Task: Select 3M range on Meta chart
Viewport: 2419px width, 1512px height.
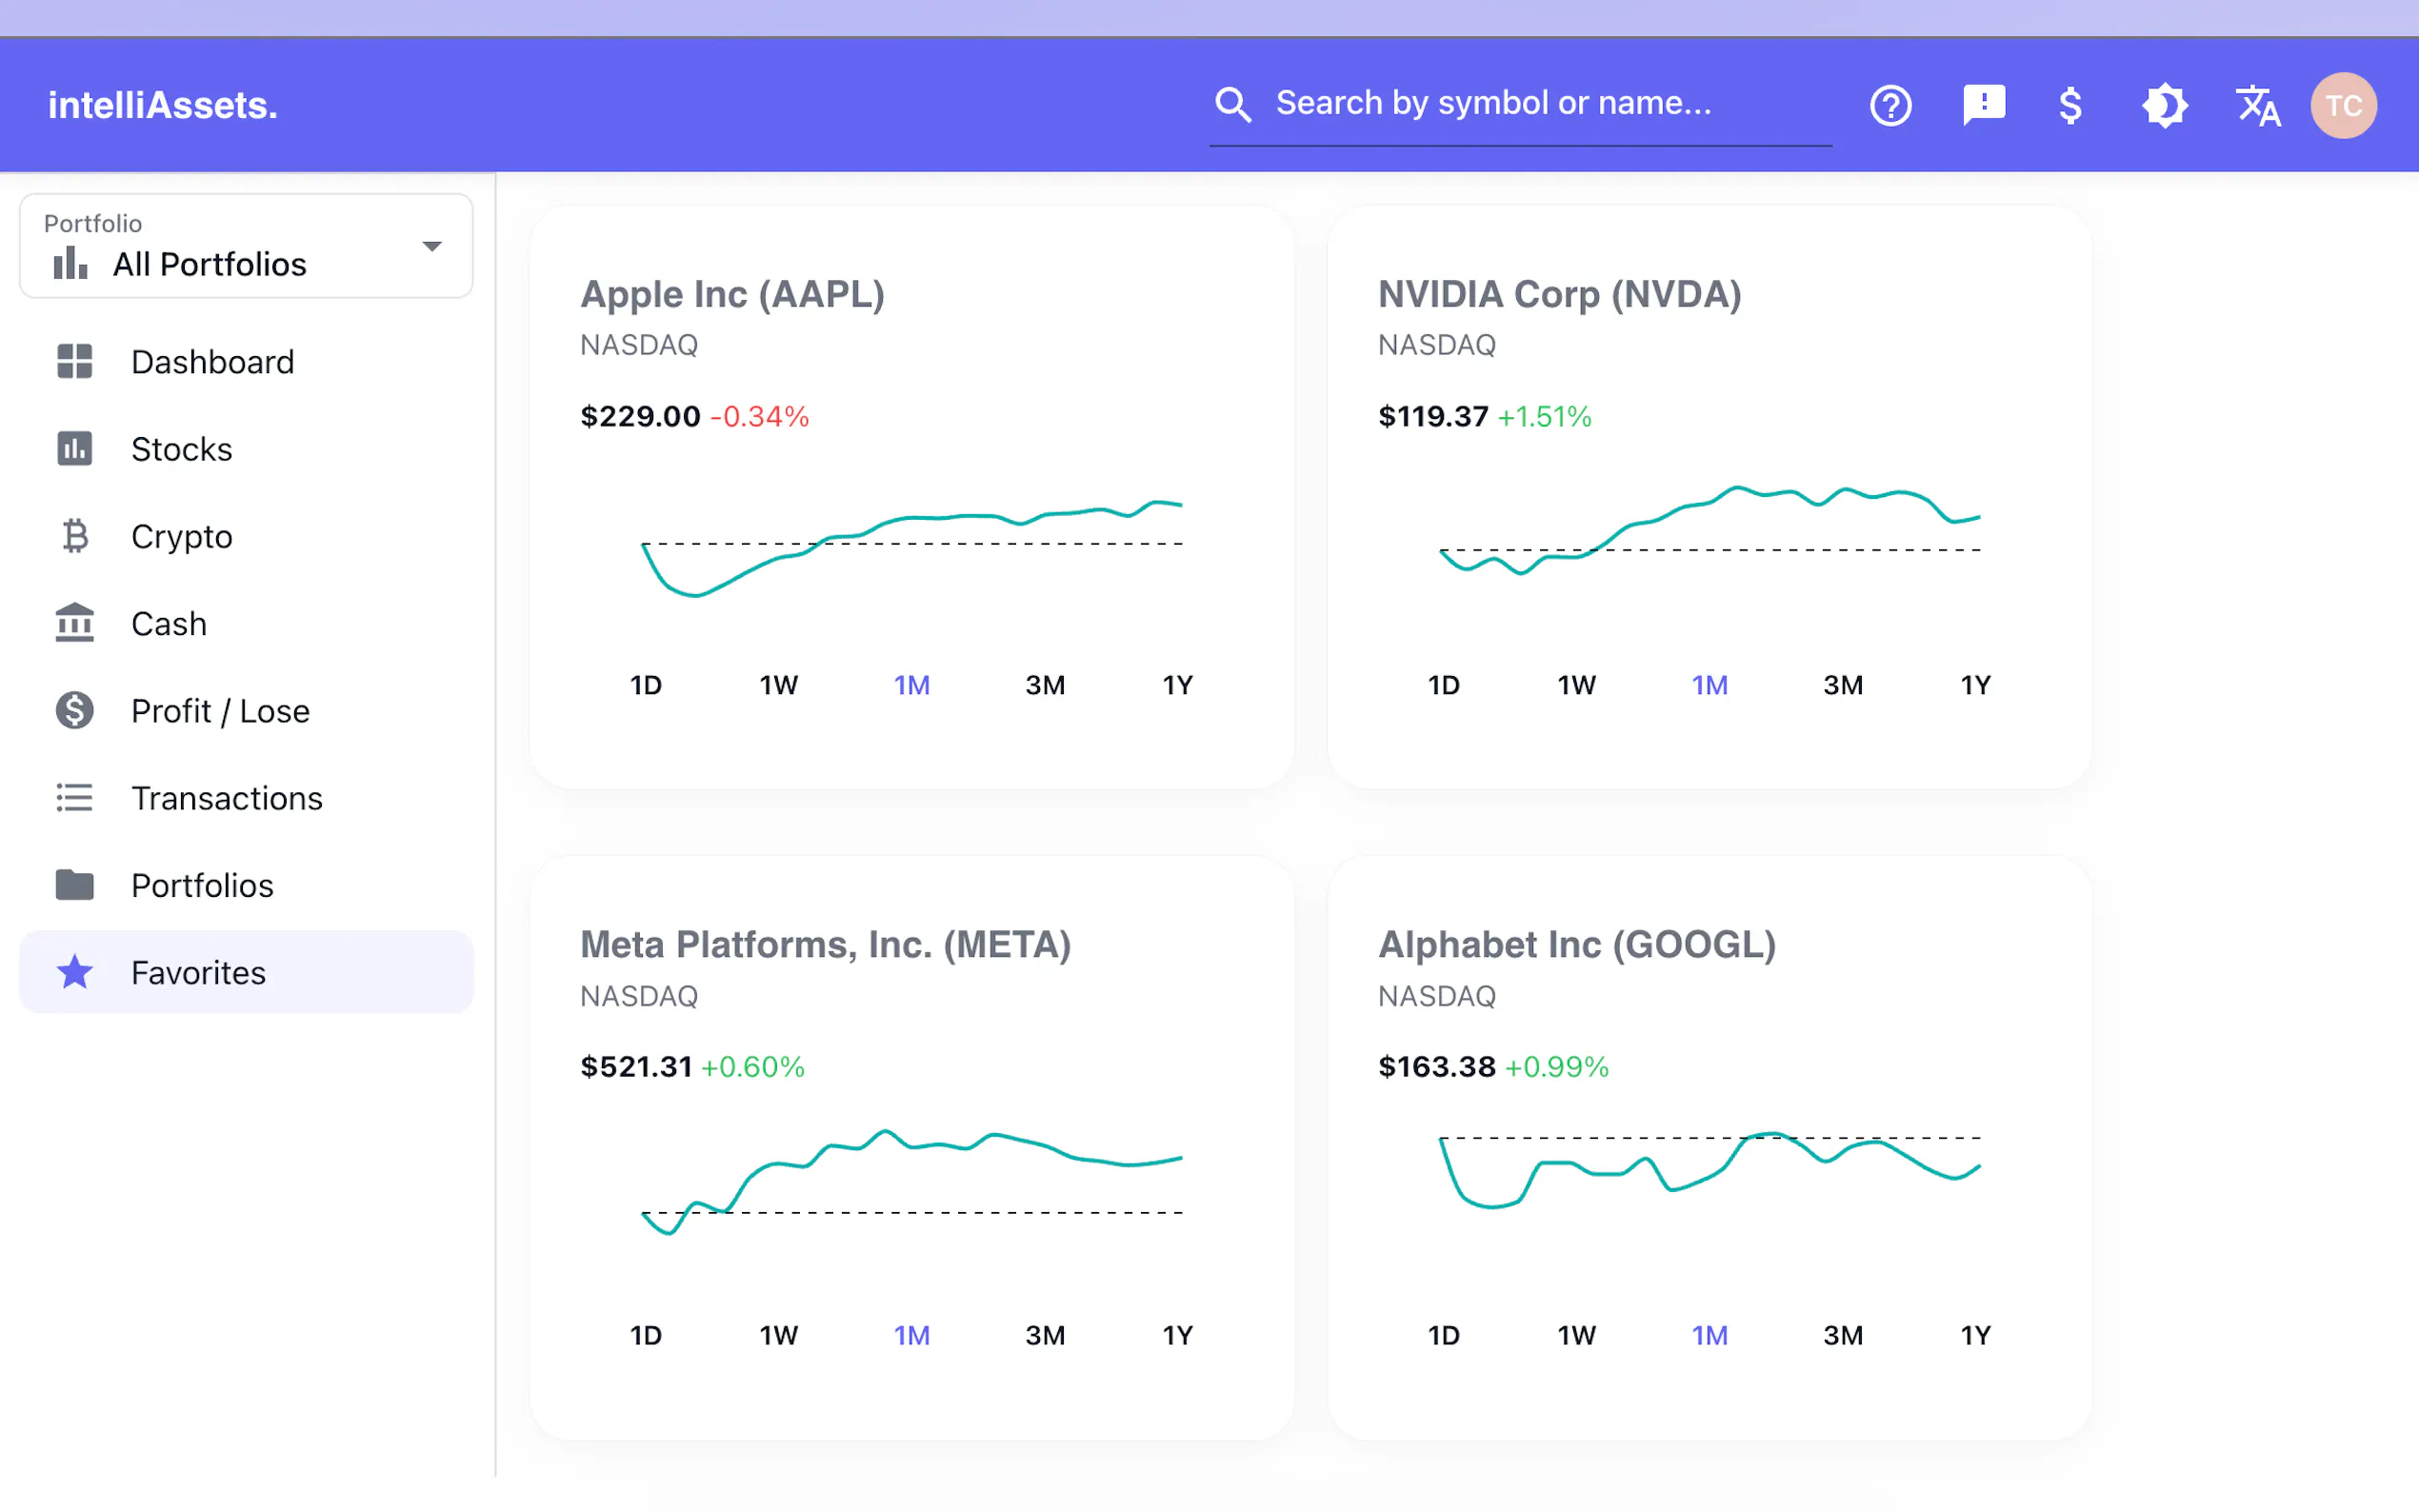Action: (1045, 1335)
